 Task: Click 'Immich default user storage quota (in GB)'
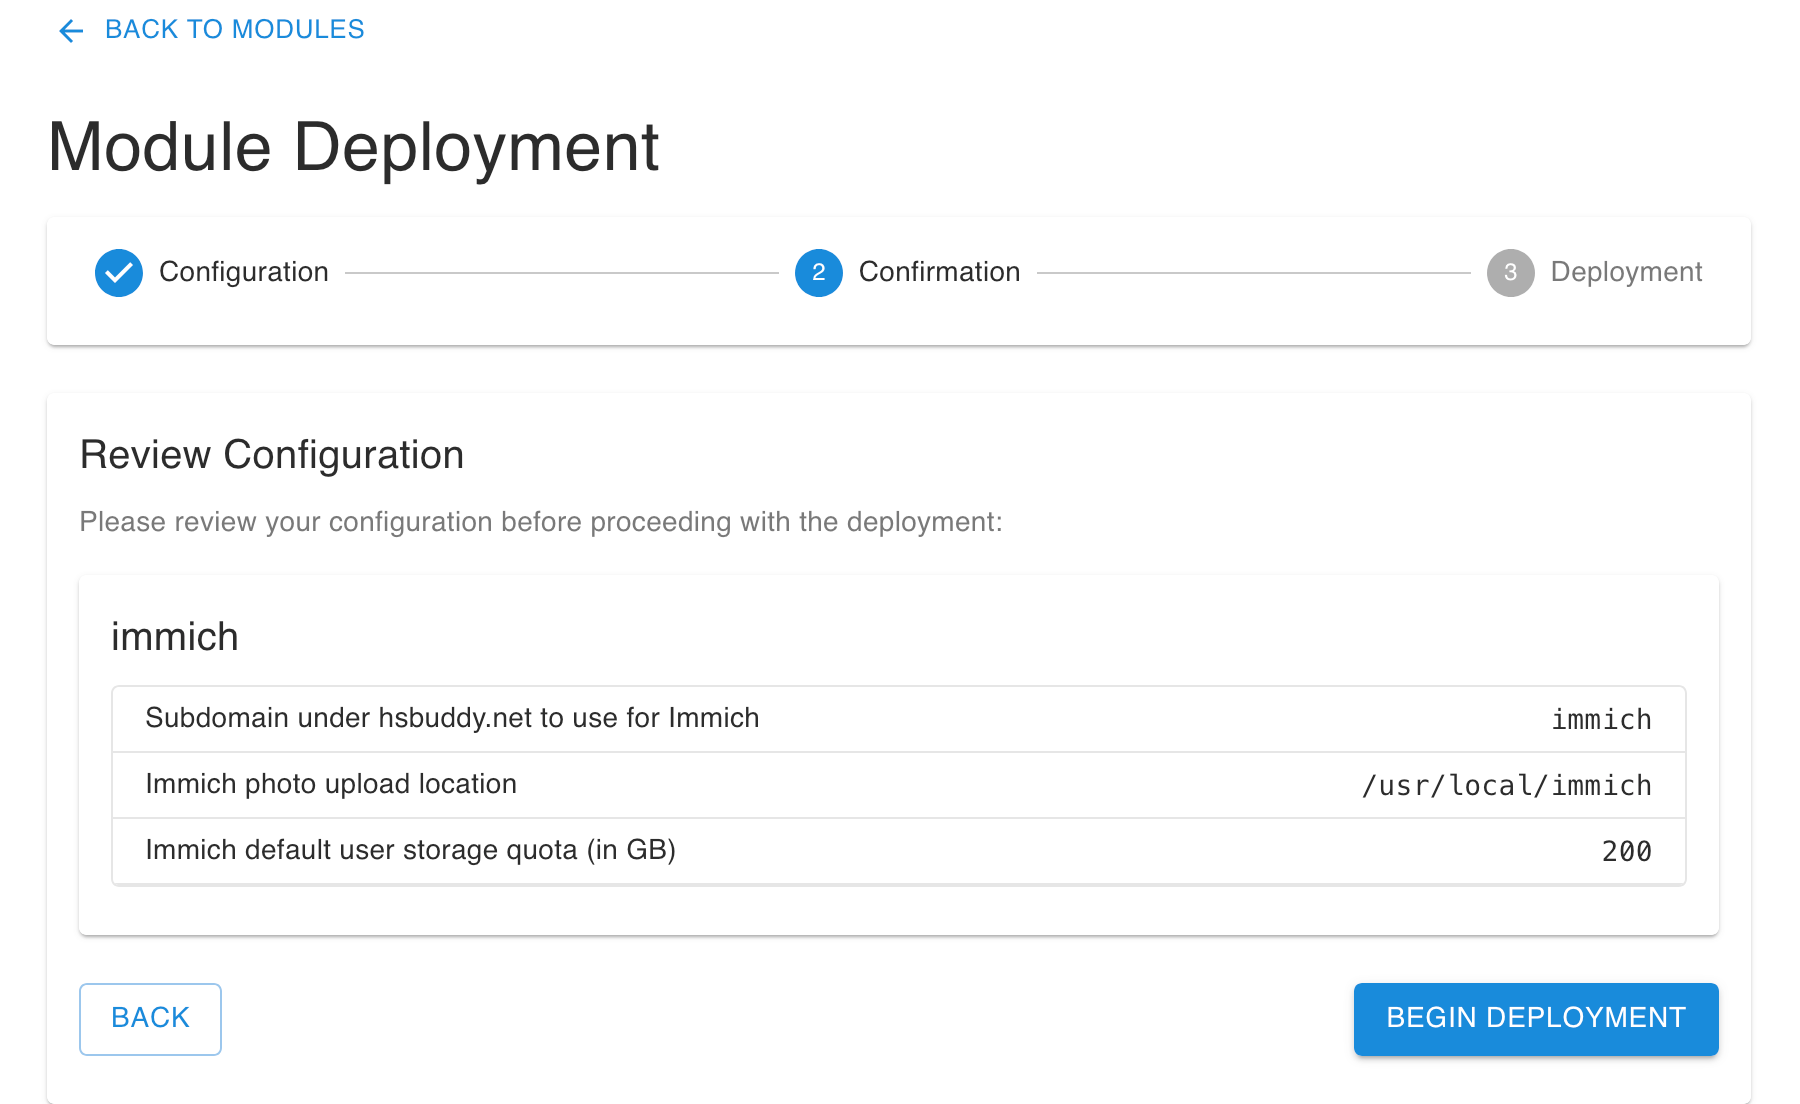click(411, 850)
